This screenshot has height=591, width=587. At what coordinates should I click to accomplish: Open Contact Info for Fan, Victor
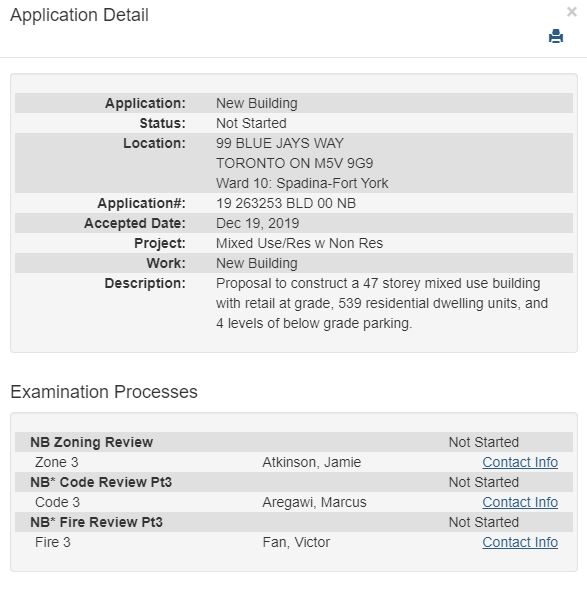[x=520, y=542]
